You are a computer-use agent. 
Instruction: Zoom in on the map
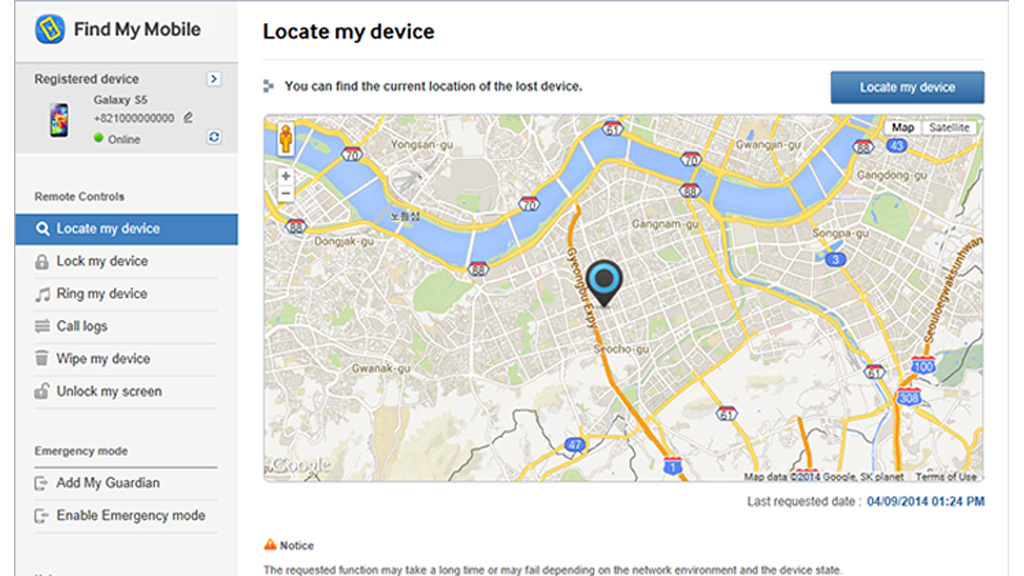click(286, 176)
